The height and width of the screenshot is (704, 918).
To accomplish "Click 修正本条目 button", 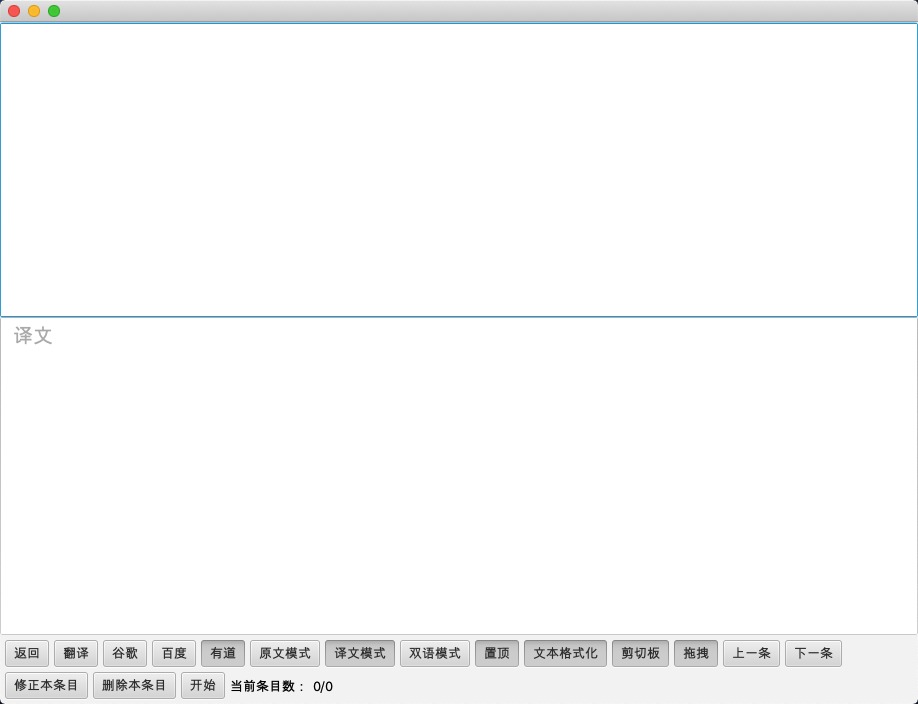I will pos(46,685).
